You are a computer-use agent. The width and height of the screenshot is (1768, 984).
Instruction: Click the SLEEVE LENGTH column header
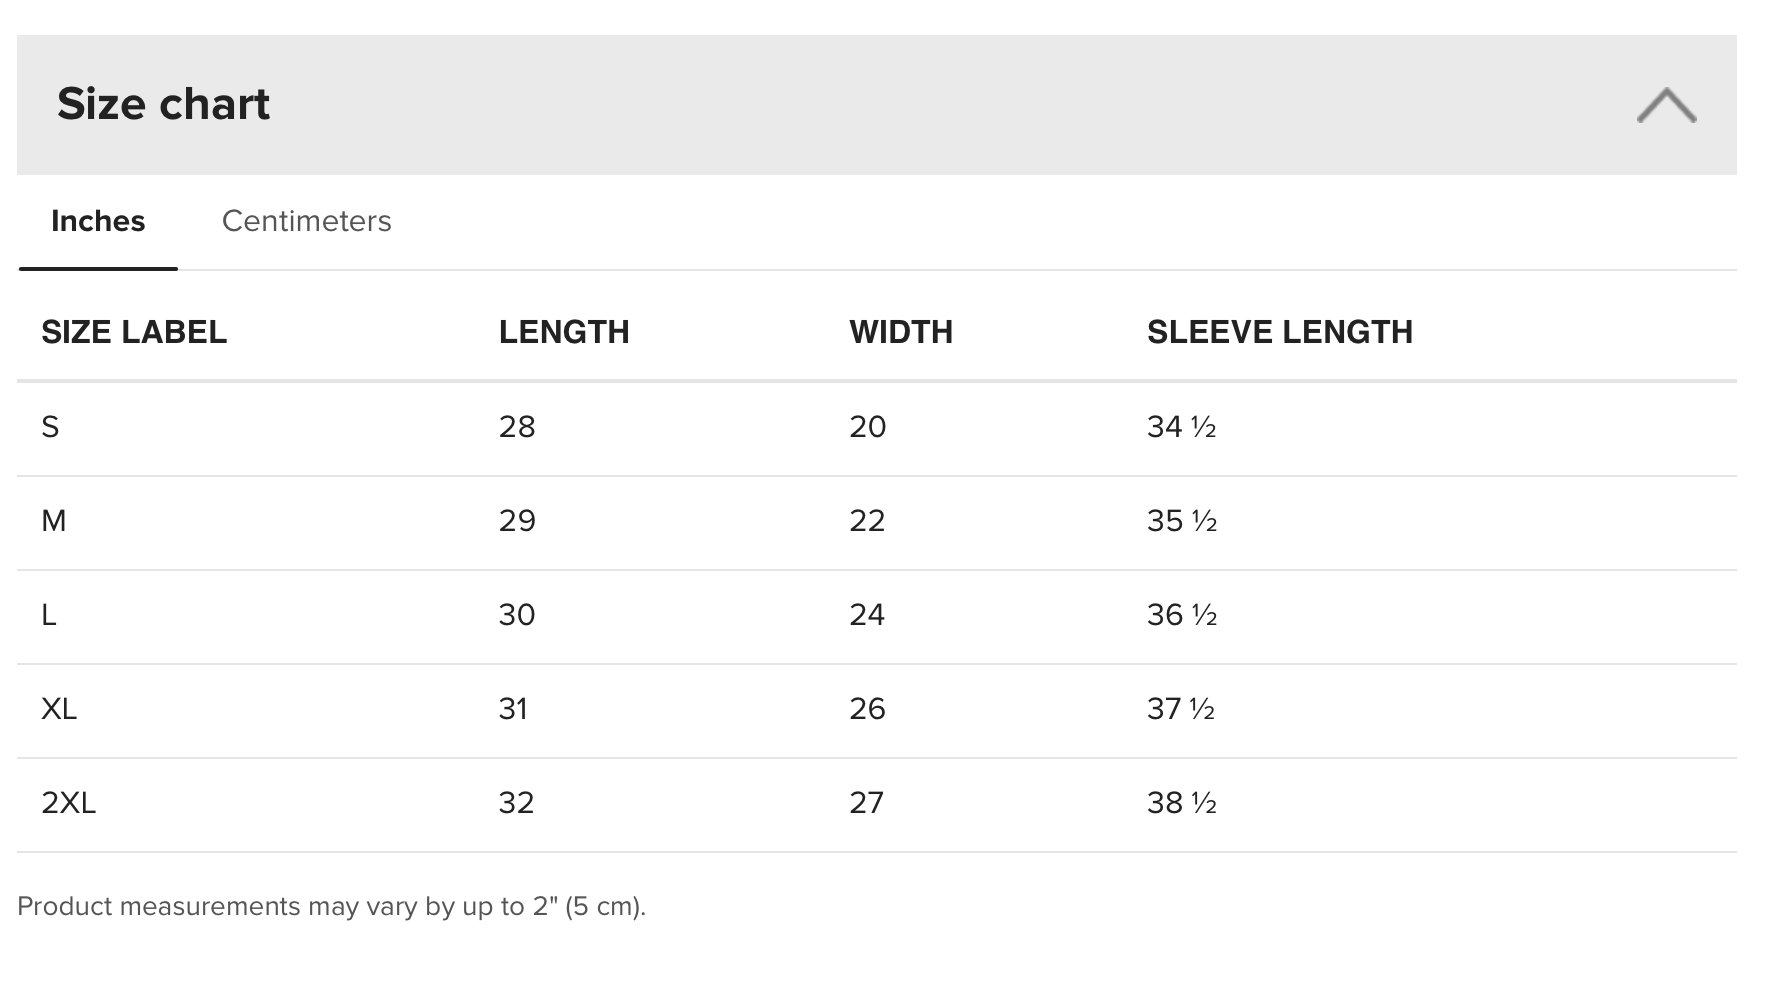(x=1280, y=332)
